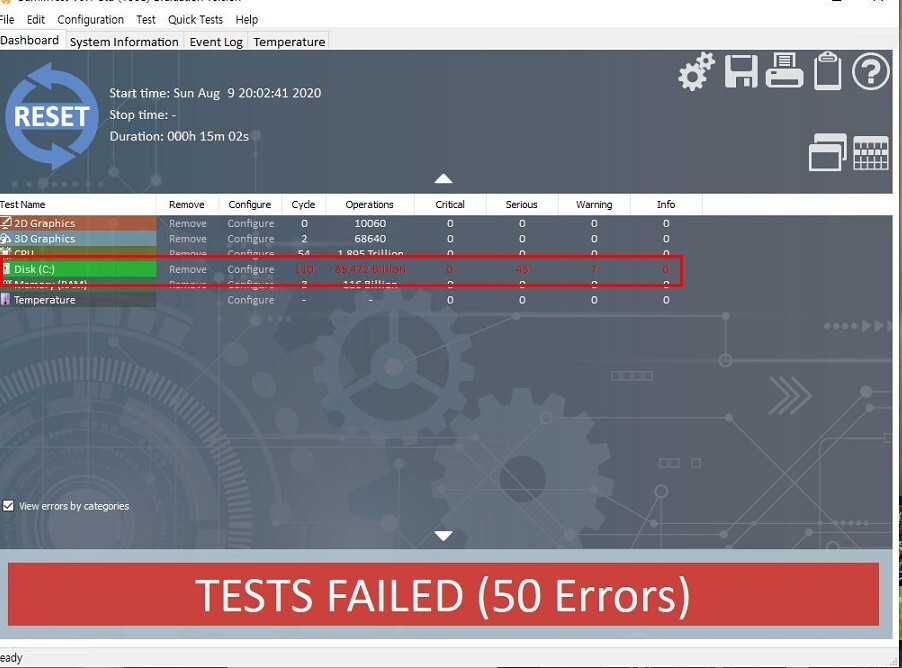Click the Duration 000h 15m 02s text

tap(179, 136)
